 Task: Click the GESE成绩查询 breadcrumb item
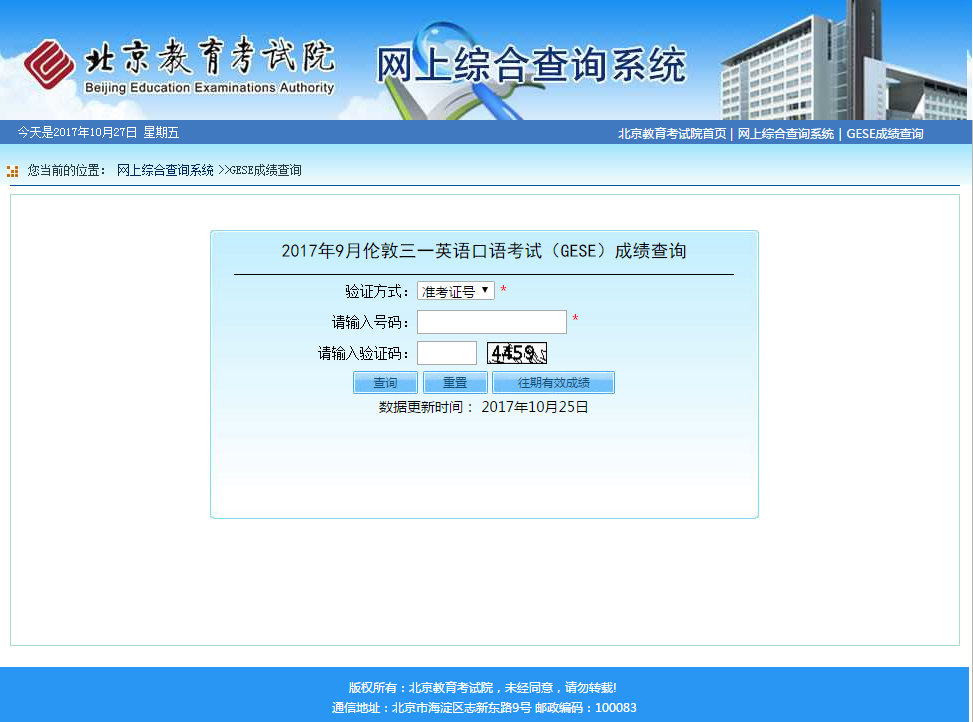[x=265, y=171]
